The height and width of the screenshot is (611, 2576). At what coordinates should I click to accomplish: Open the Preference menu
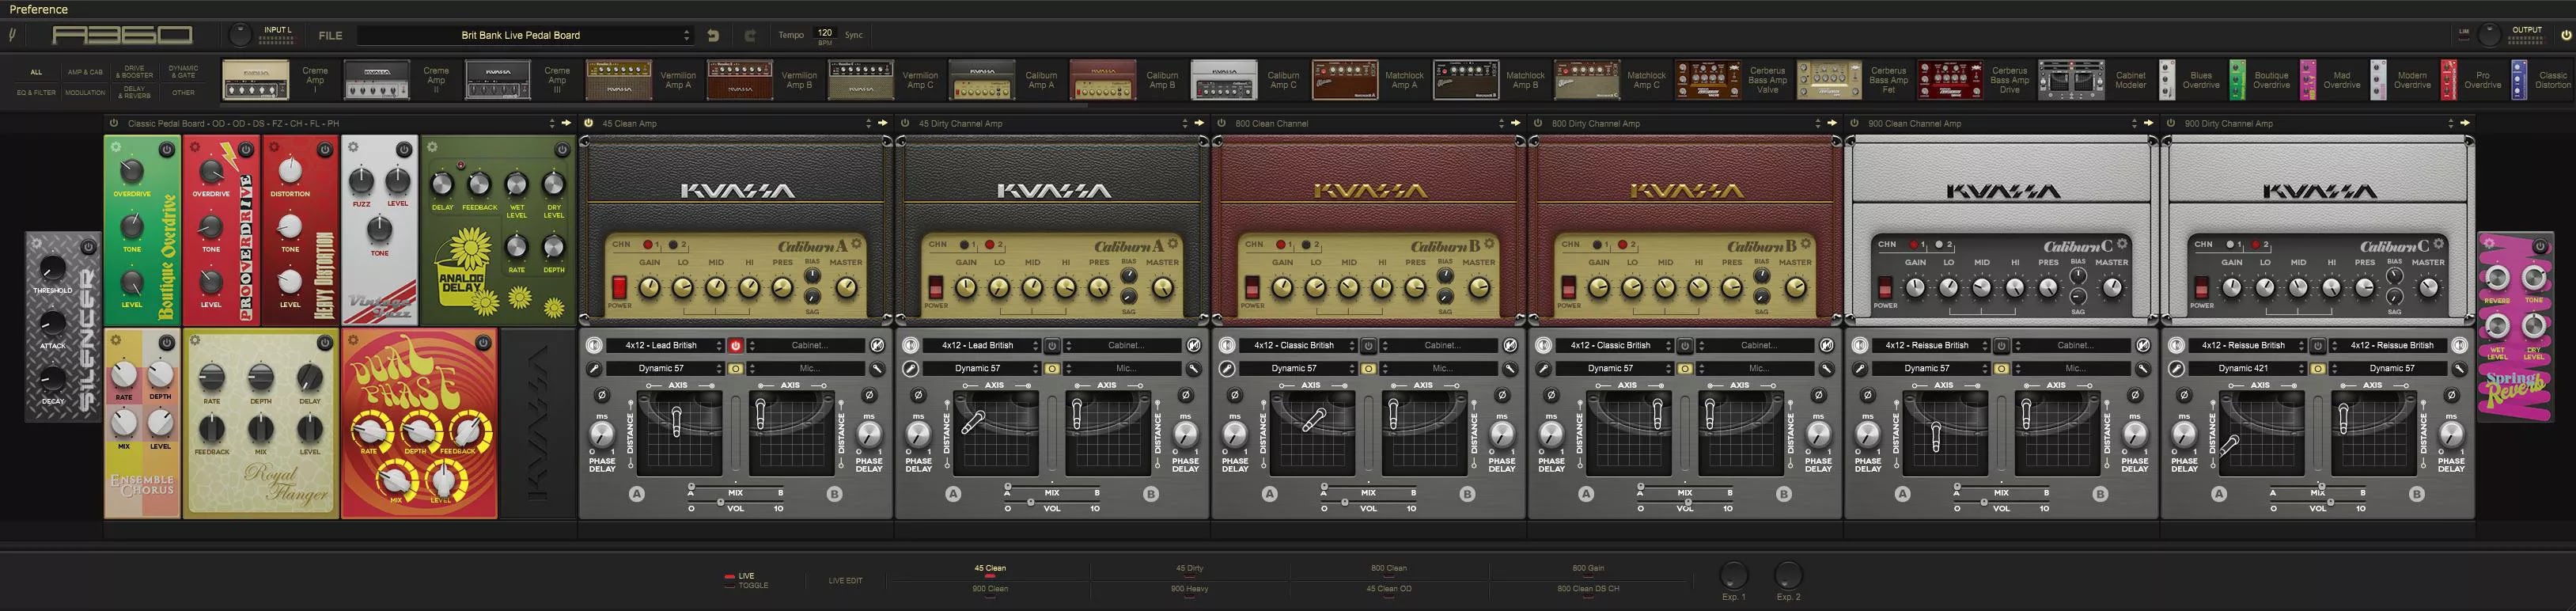coord(39,9)
